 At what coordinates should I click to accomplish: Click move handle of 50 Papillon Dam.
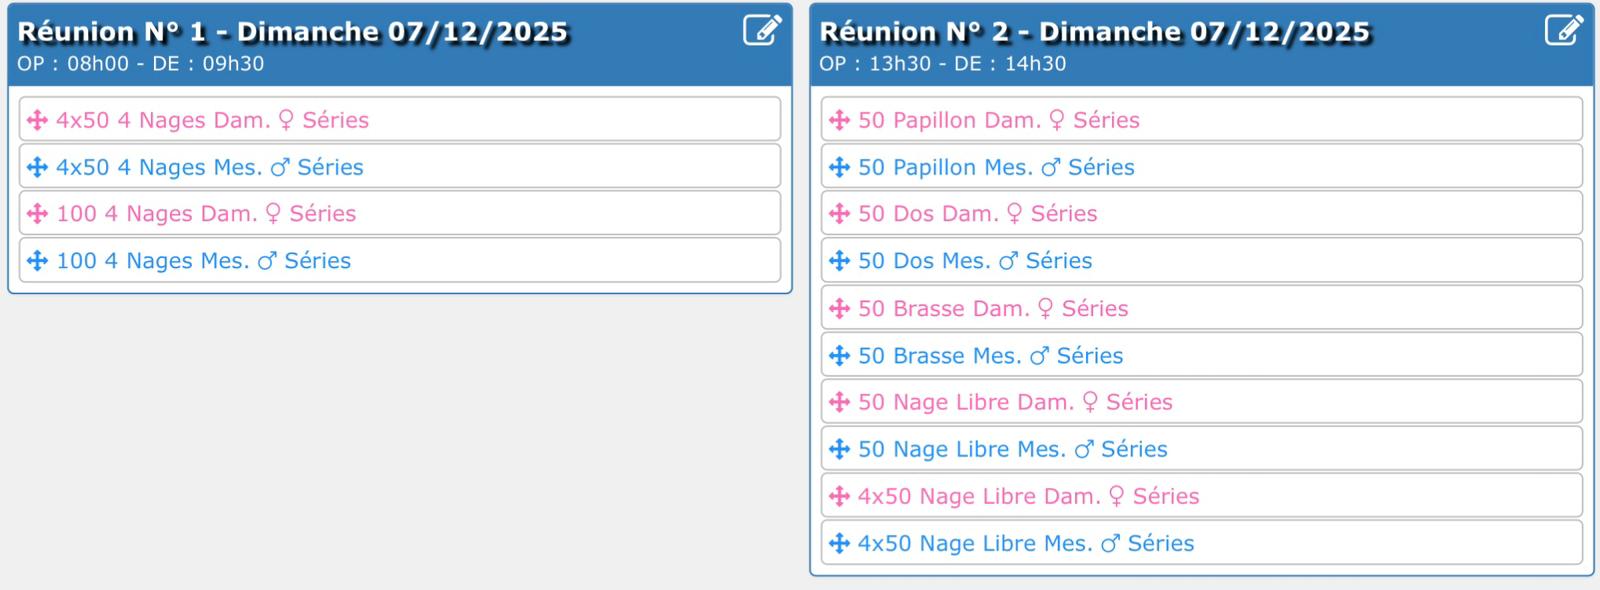(840, 120)
